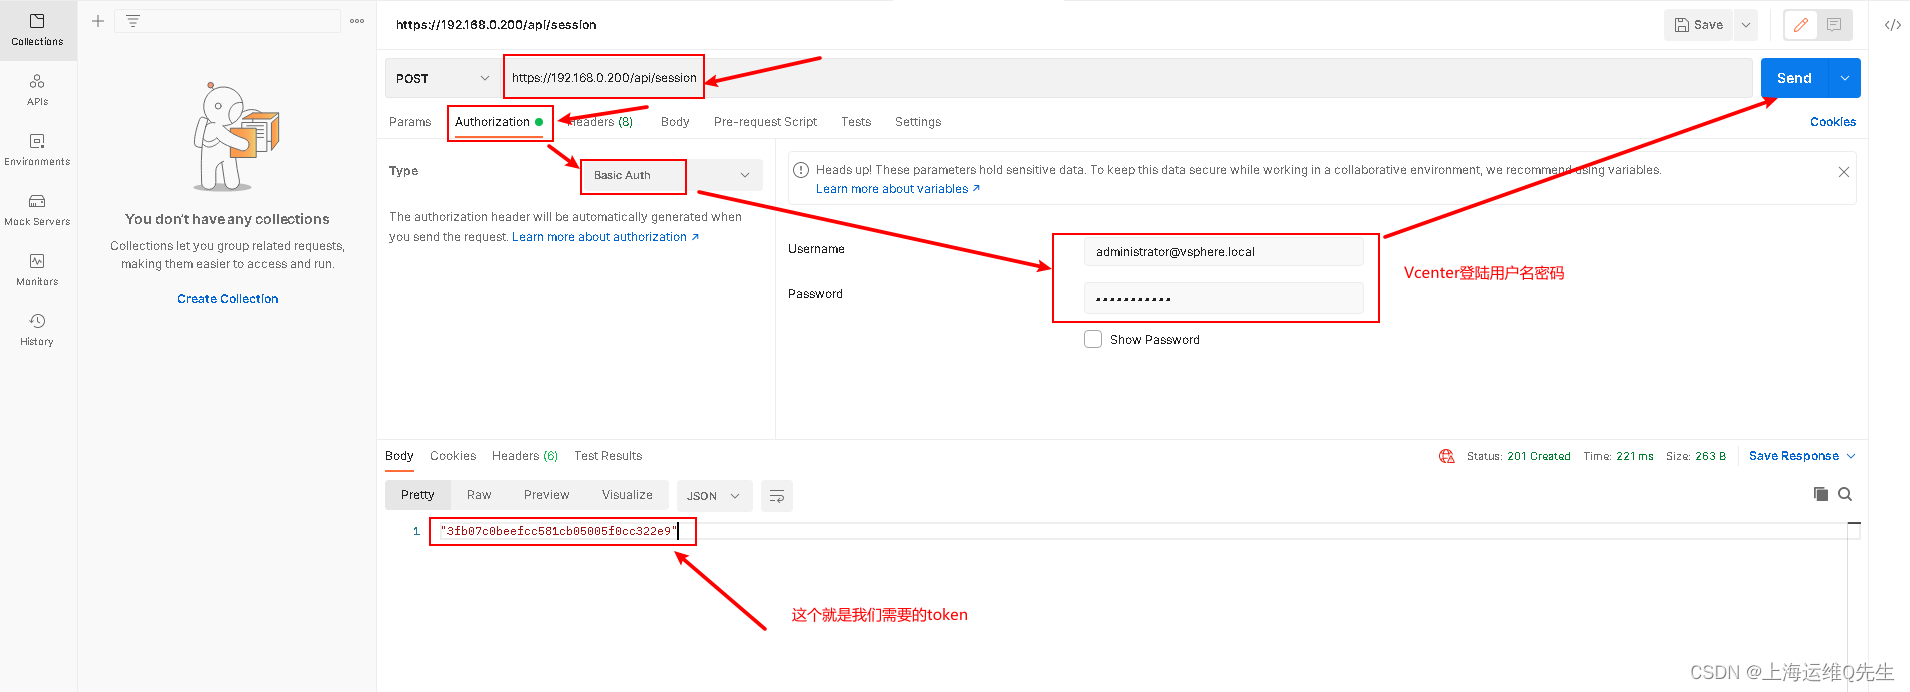Click the pencil edit icon near Save
The image size is (1910, 692).
[1801, 25]
